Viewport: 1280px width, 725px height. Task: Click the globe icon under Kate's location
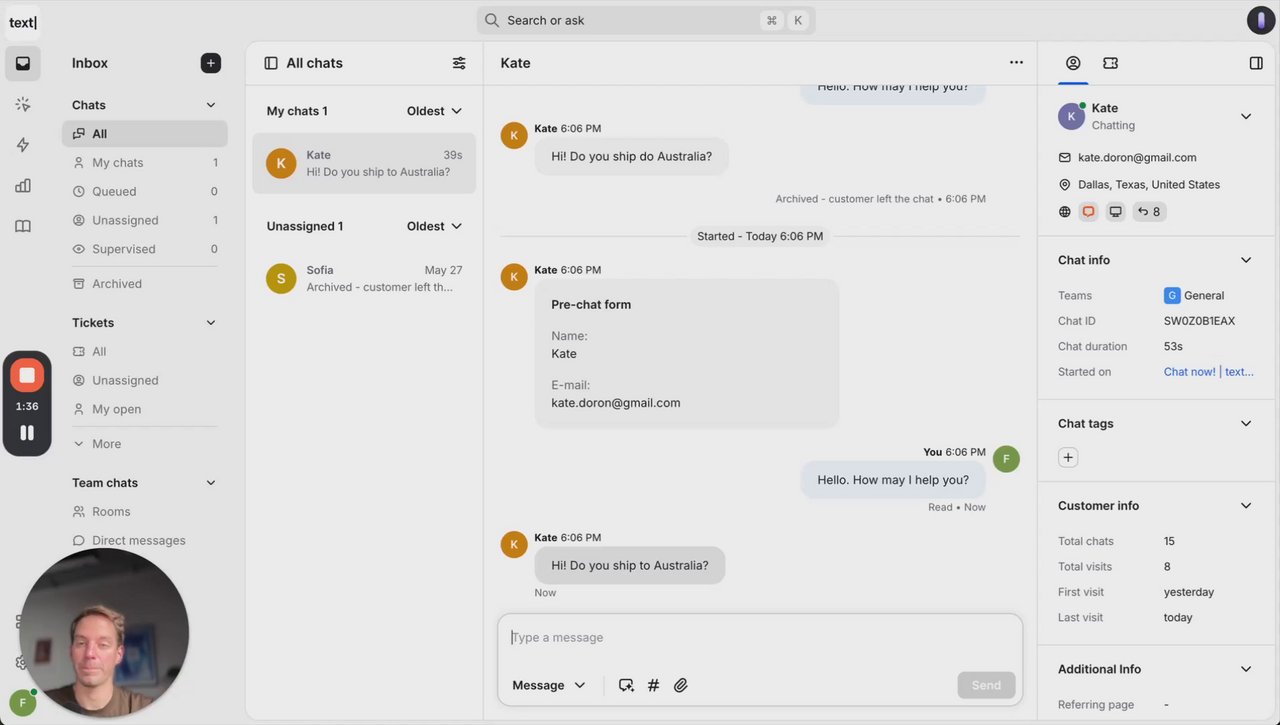(1064, 212)
